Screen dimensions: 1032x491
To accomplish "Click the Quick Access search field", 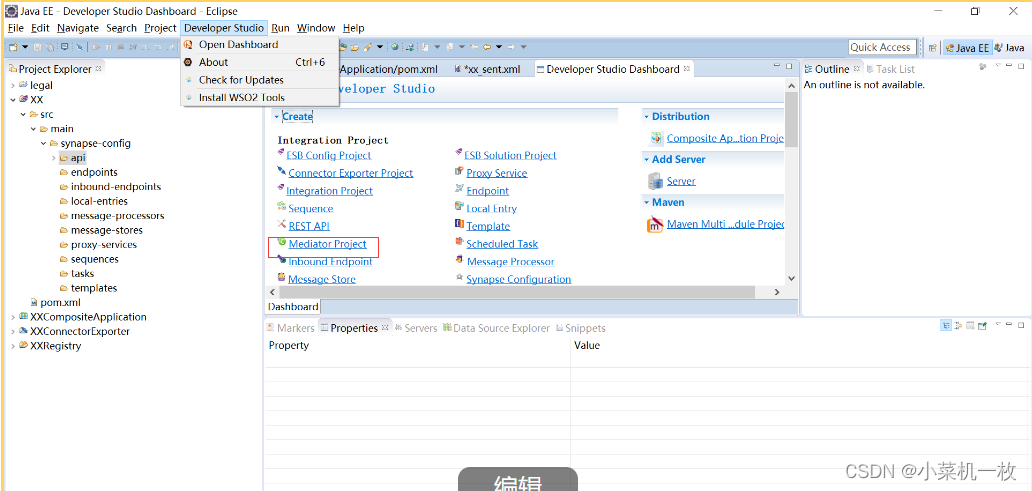I will click(881, 47).
